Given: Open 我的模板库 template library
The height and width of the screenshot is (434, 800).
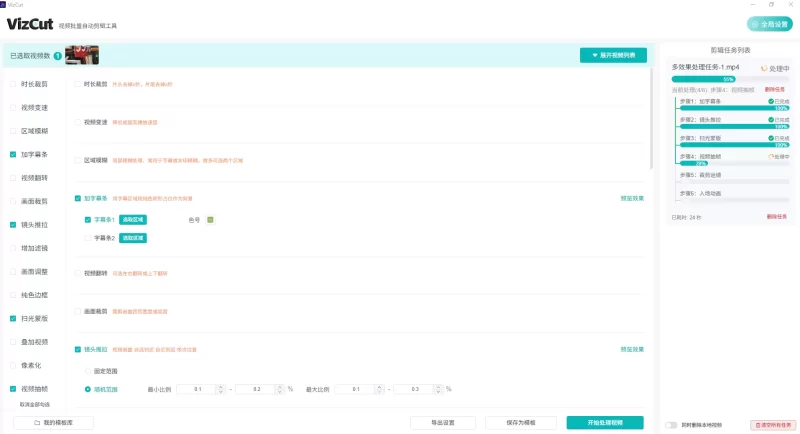Looking at the screenshot, I should click(x=54, y=423).
